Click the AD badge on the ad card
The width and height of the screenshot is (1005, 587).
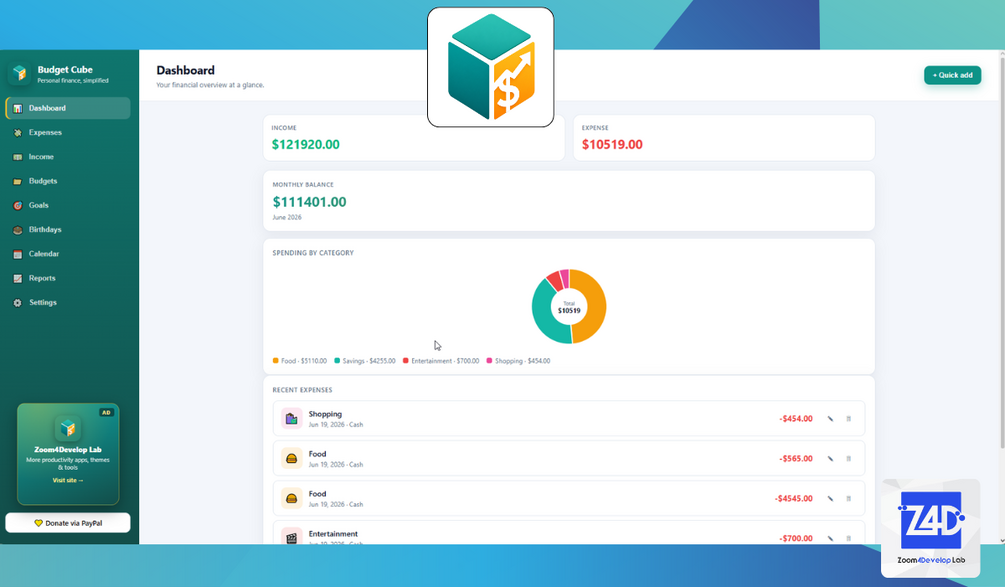106,413
